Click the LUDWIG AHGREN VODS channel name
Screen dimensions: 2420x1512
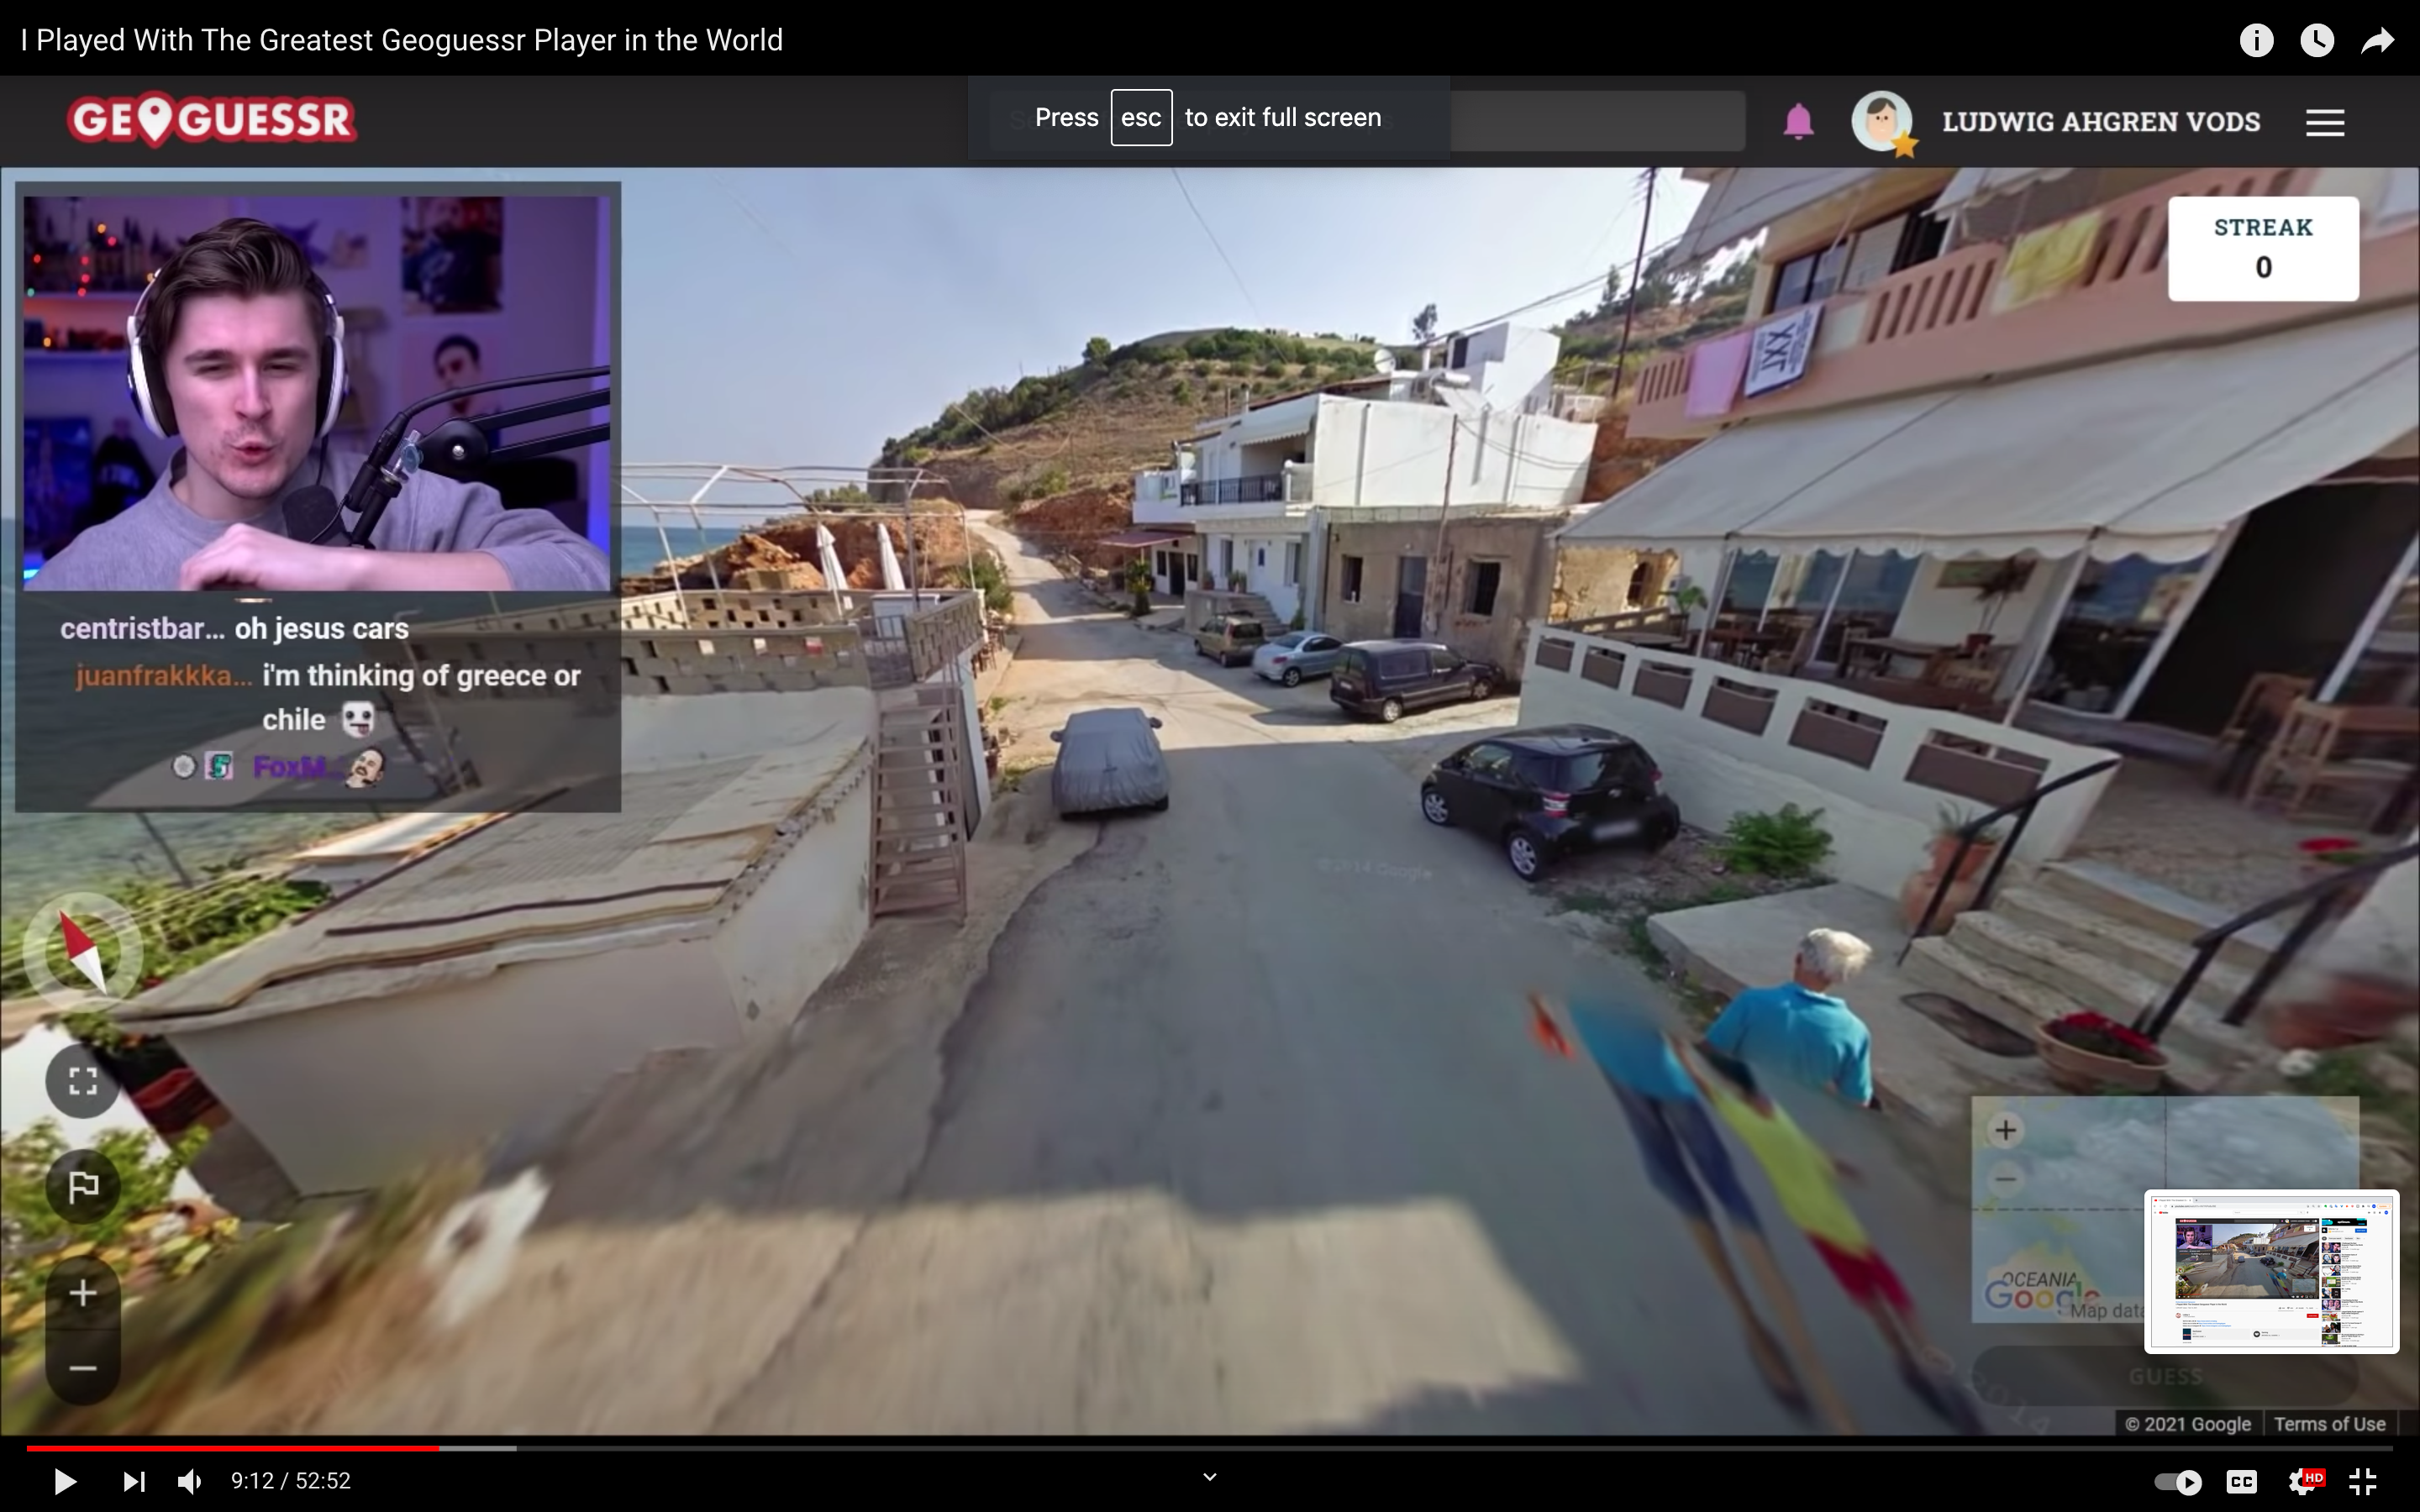click(x=2102, y=120)
